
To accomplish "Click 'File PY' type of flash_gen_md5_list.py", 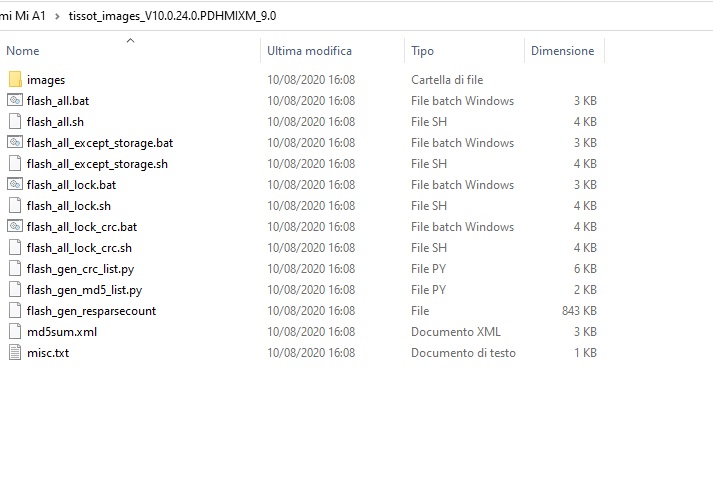I will [428, 290].
